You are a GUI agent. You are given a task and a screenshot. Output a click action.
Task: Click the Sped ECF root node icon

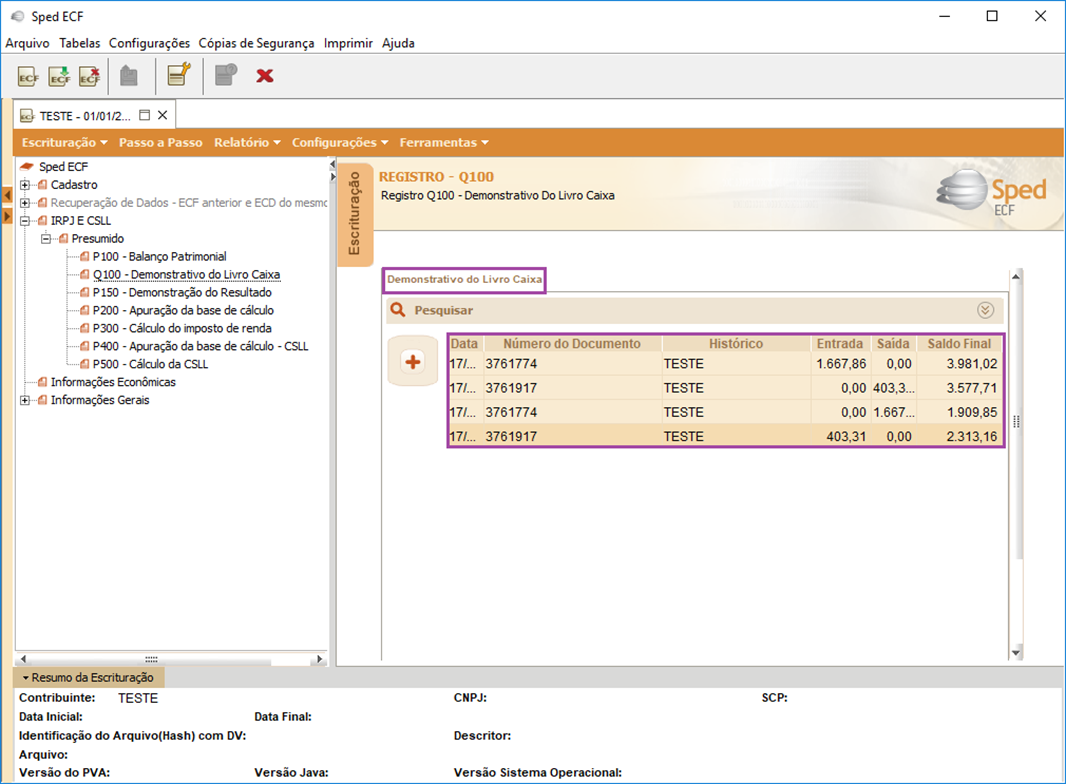tap(27, 167)
